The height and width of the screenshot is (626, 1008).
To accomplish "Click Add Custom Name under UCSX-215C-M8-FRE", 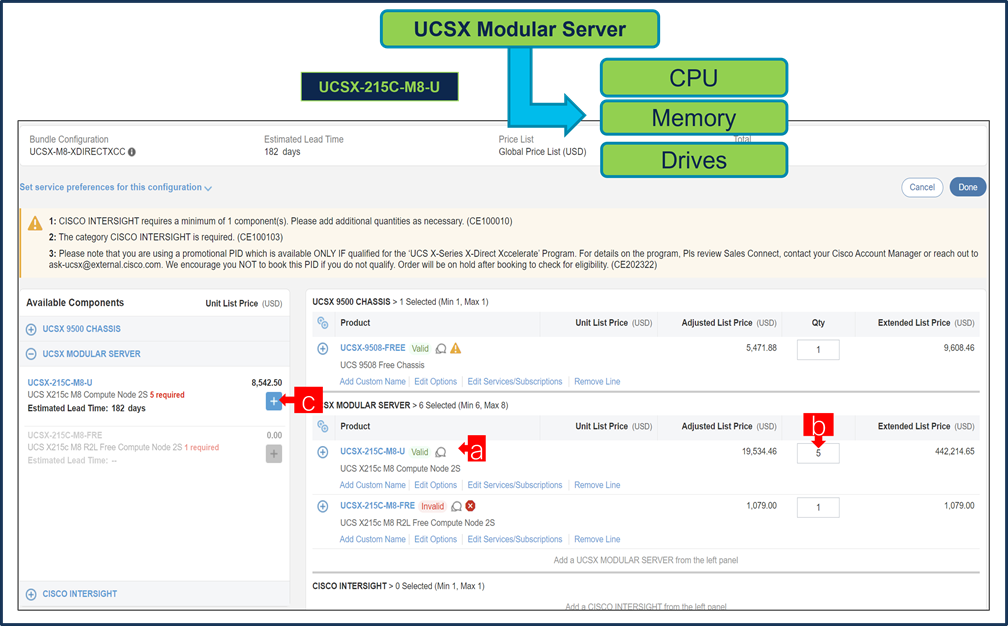I will click(373, 540).
